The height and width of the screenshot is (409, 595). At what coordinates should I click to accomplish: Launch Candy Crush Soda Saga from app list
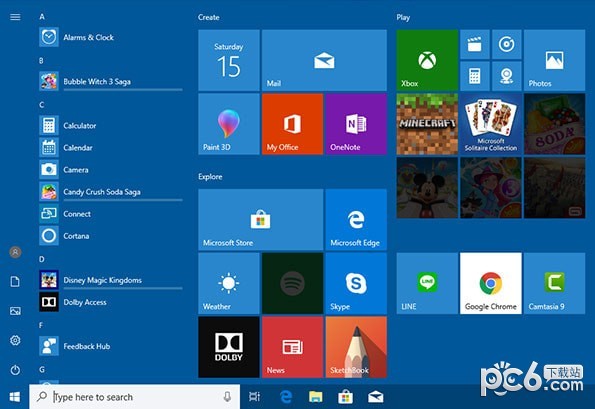click(x=110, y=192)
